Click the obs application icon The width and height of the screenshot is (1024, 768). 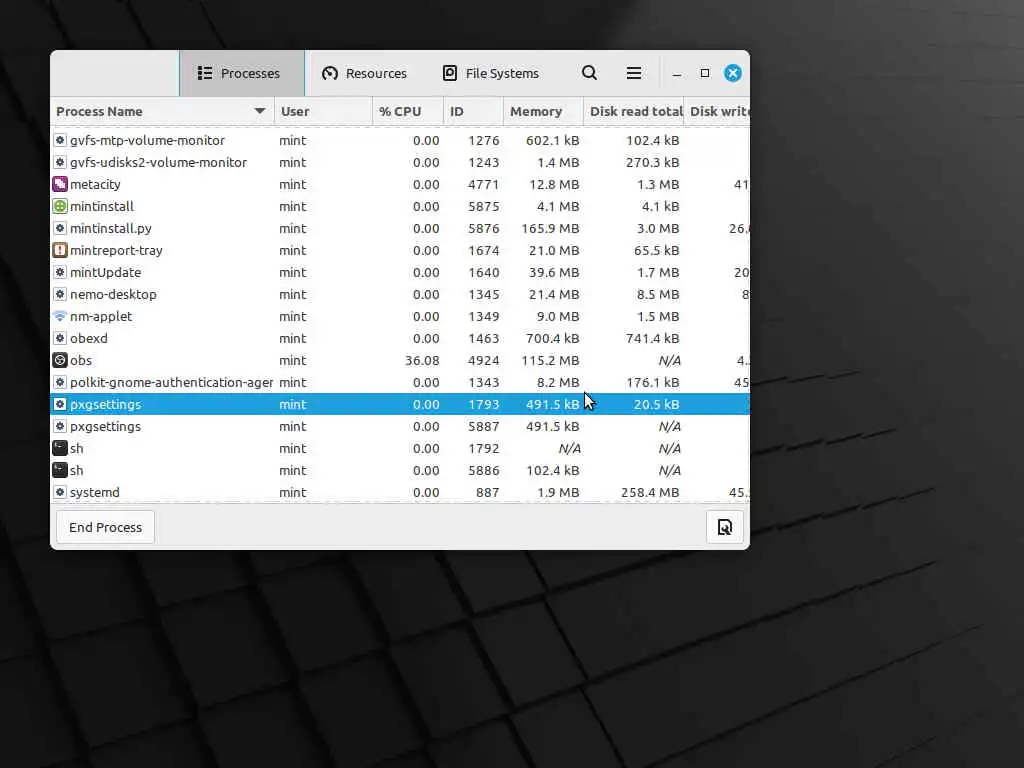tap(60, 360)
